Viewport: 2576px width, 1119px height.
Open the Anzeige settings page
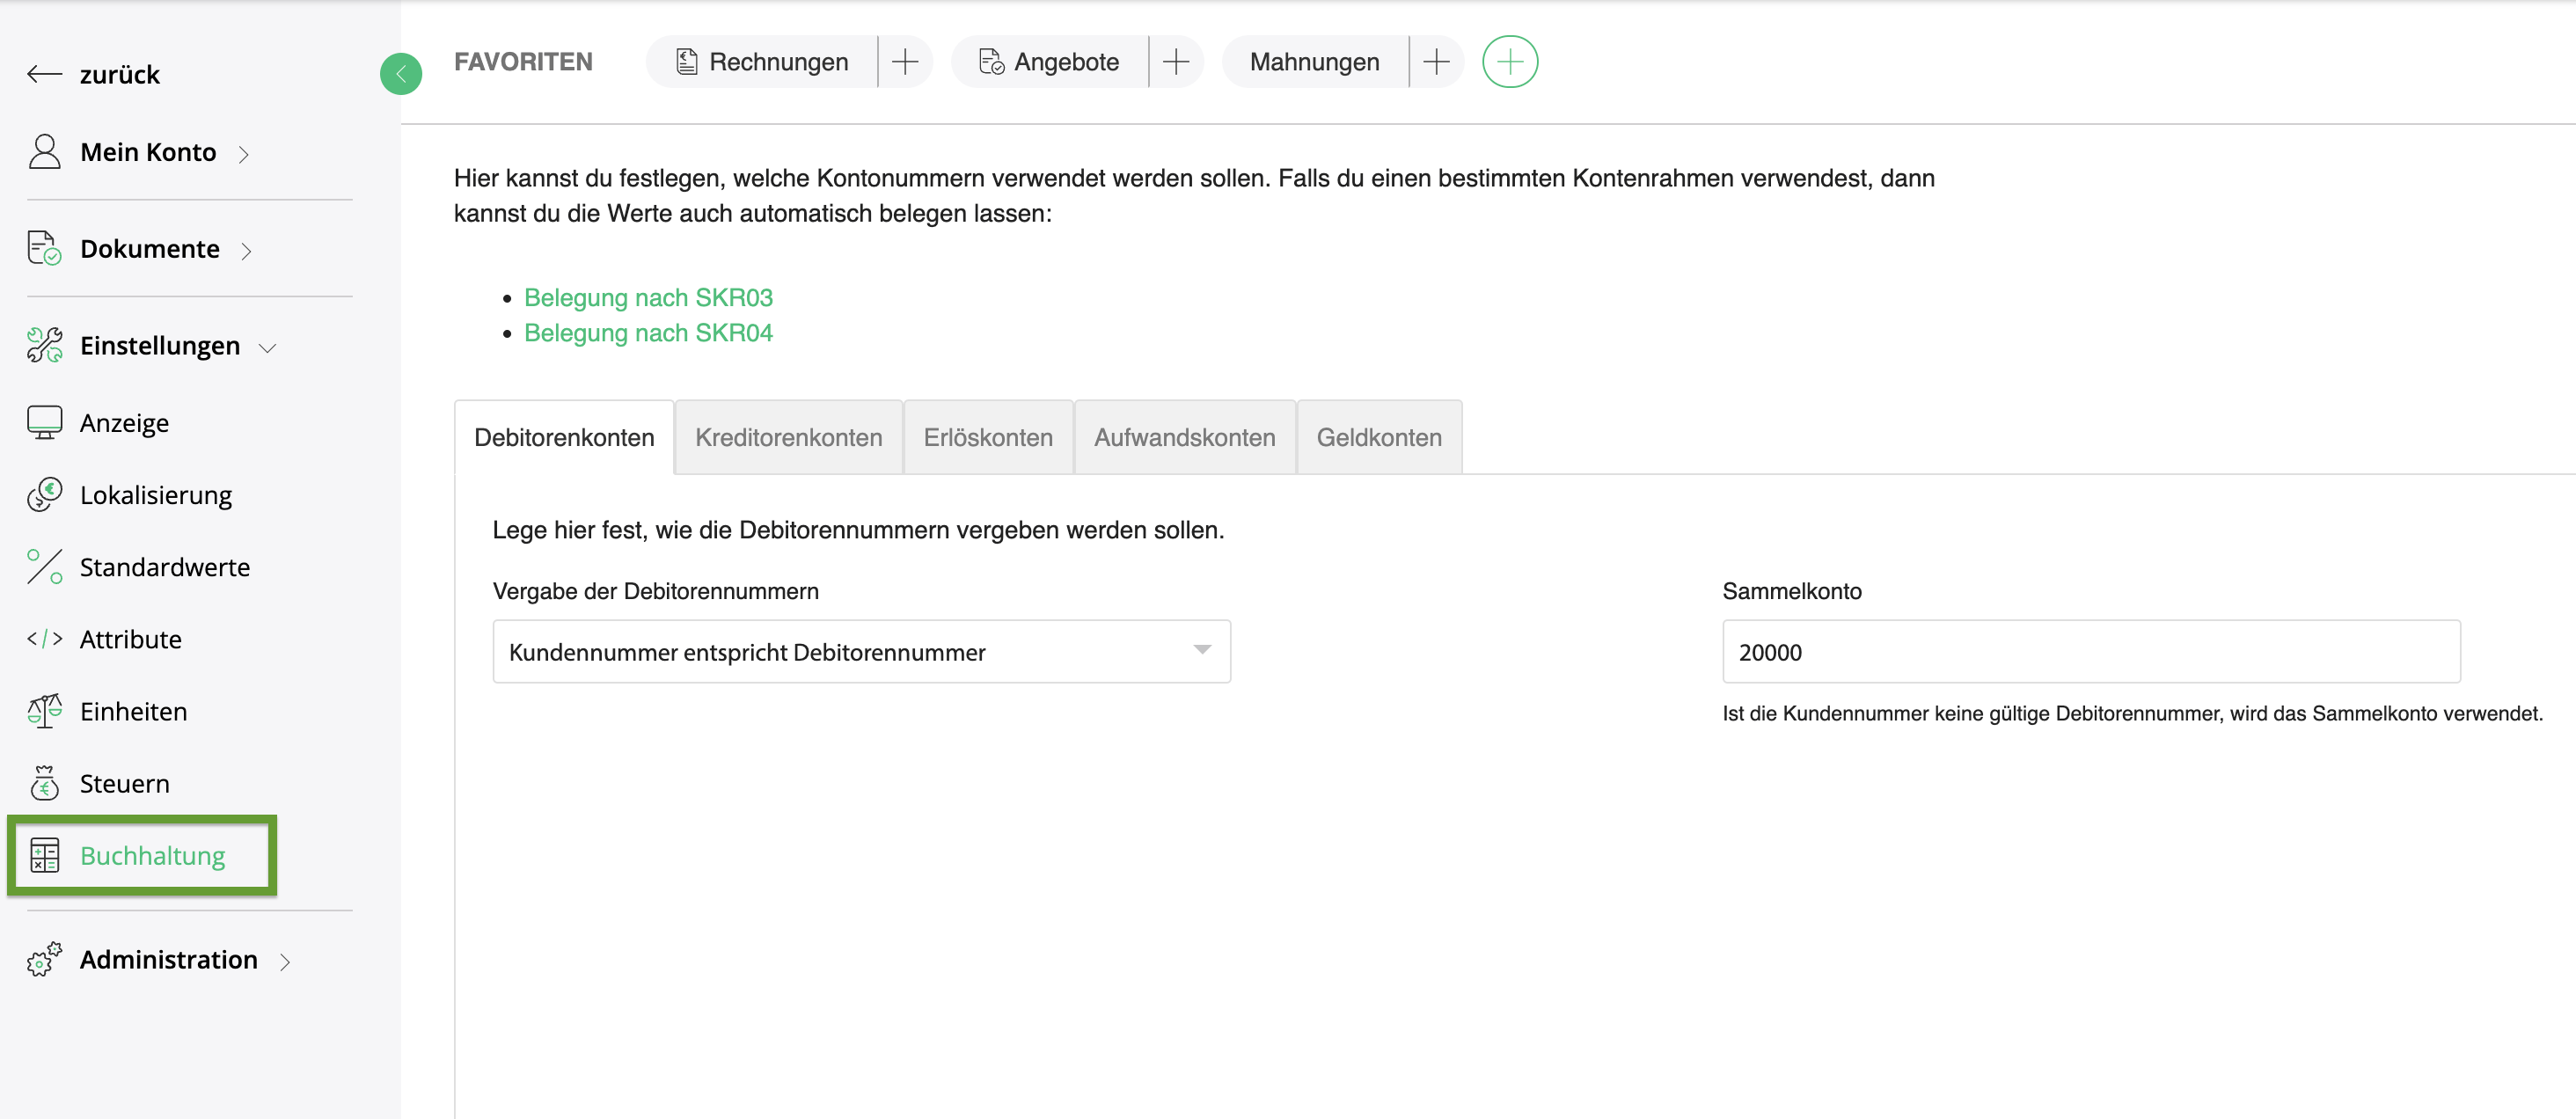124,422
